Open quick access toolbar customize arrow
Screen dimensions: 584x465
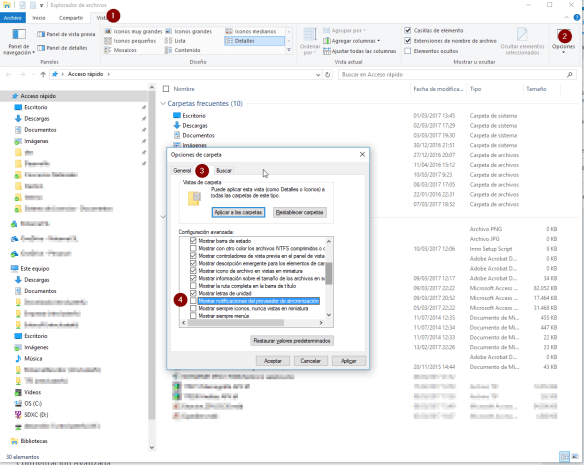tap(41, 5)
